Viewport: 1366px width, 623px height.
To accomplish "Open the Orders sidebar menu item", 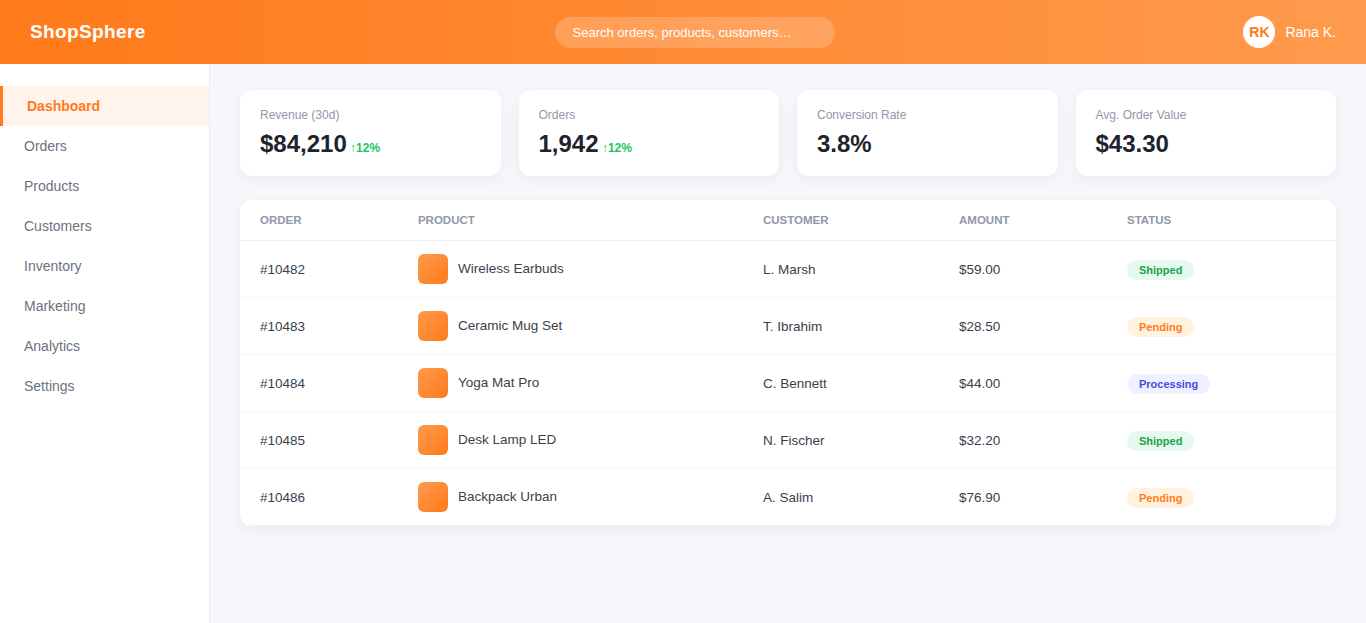I will pyautogui.click(x=104, y=146).
